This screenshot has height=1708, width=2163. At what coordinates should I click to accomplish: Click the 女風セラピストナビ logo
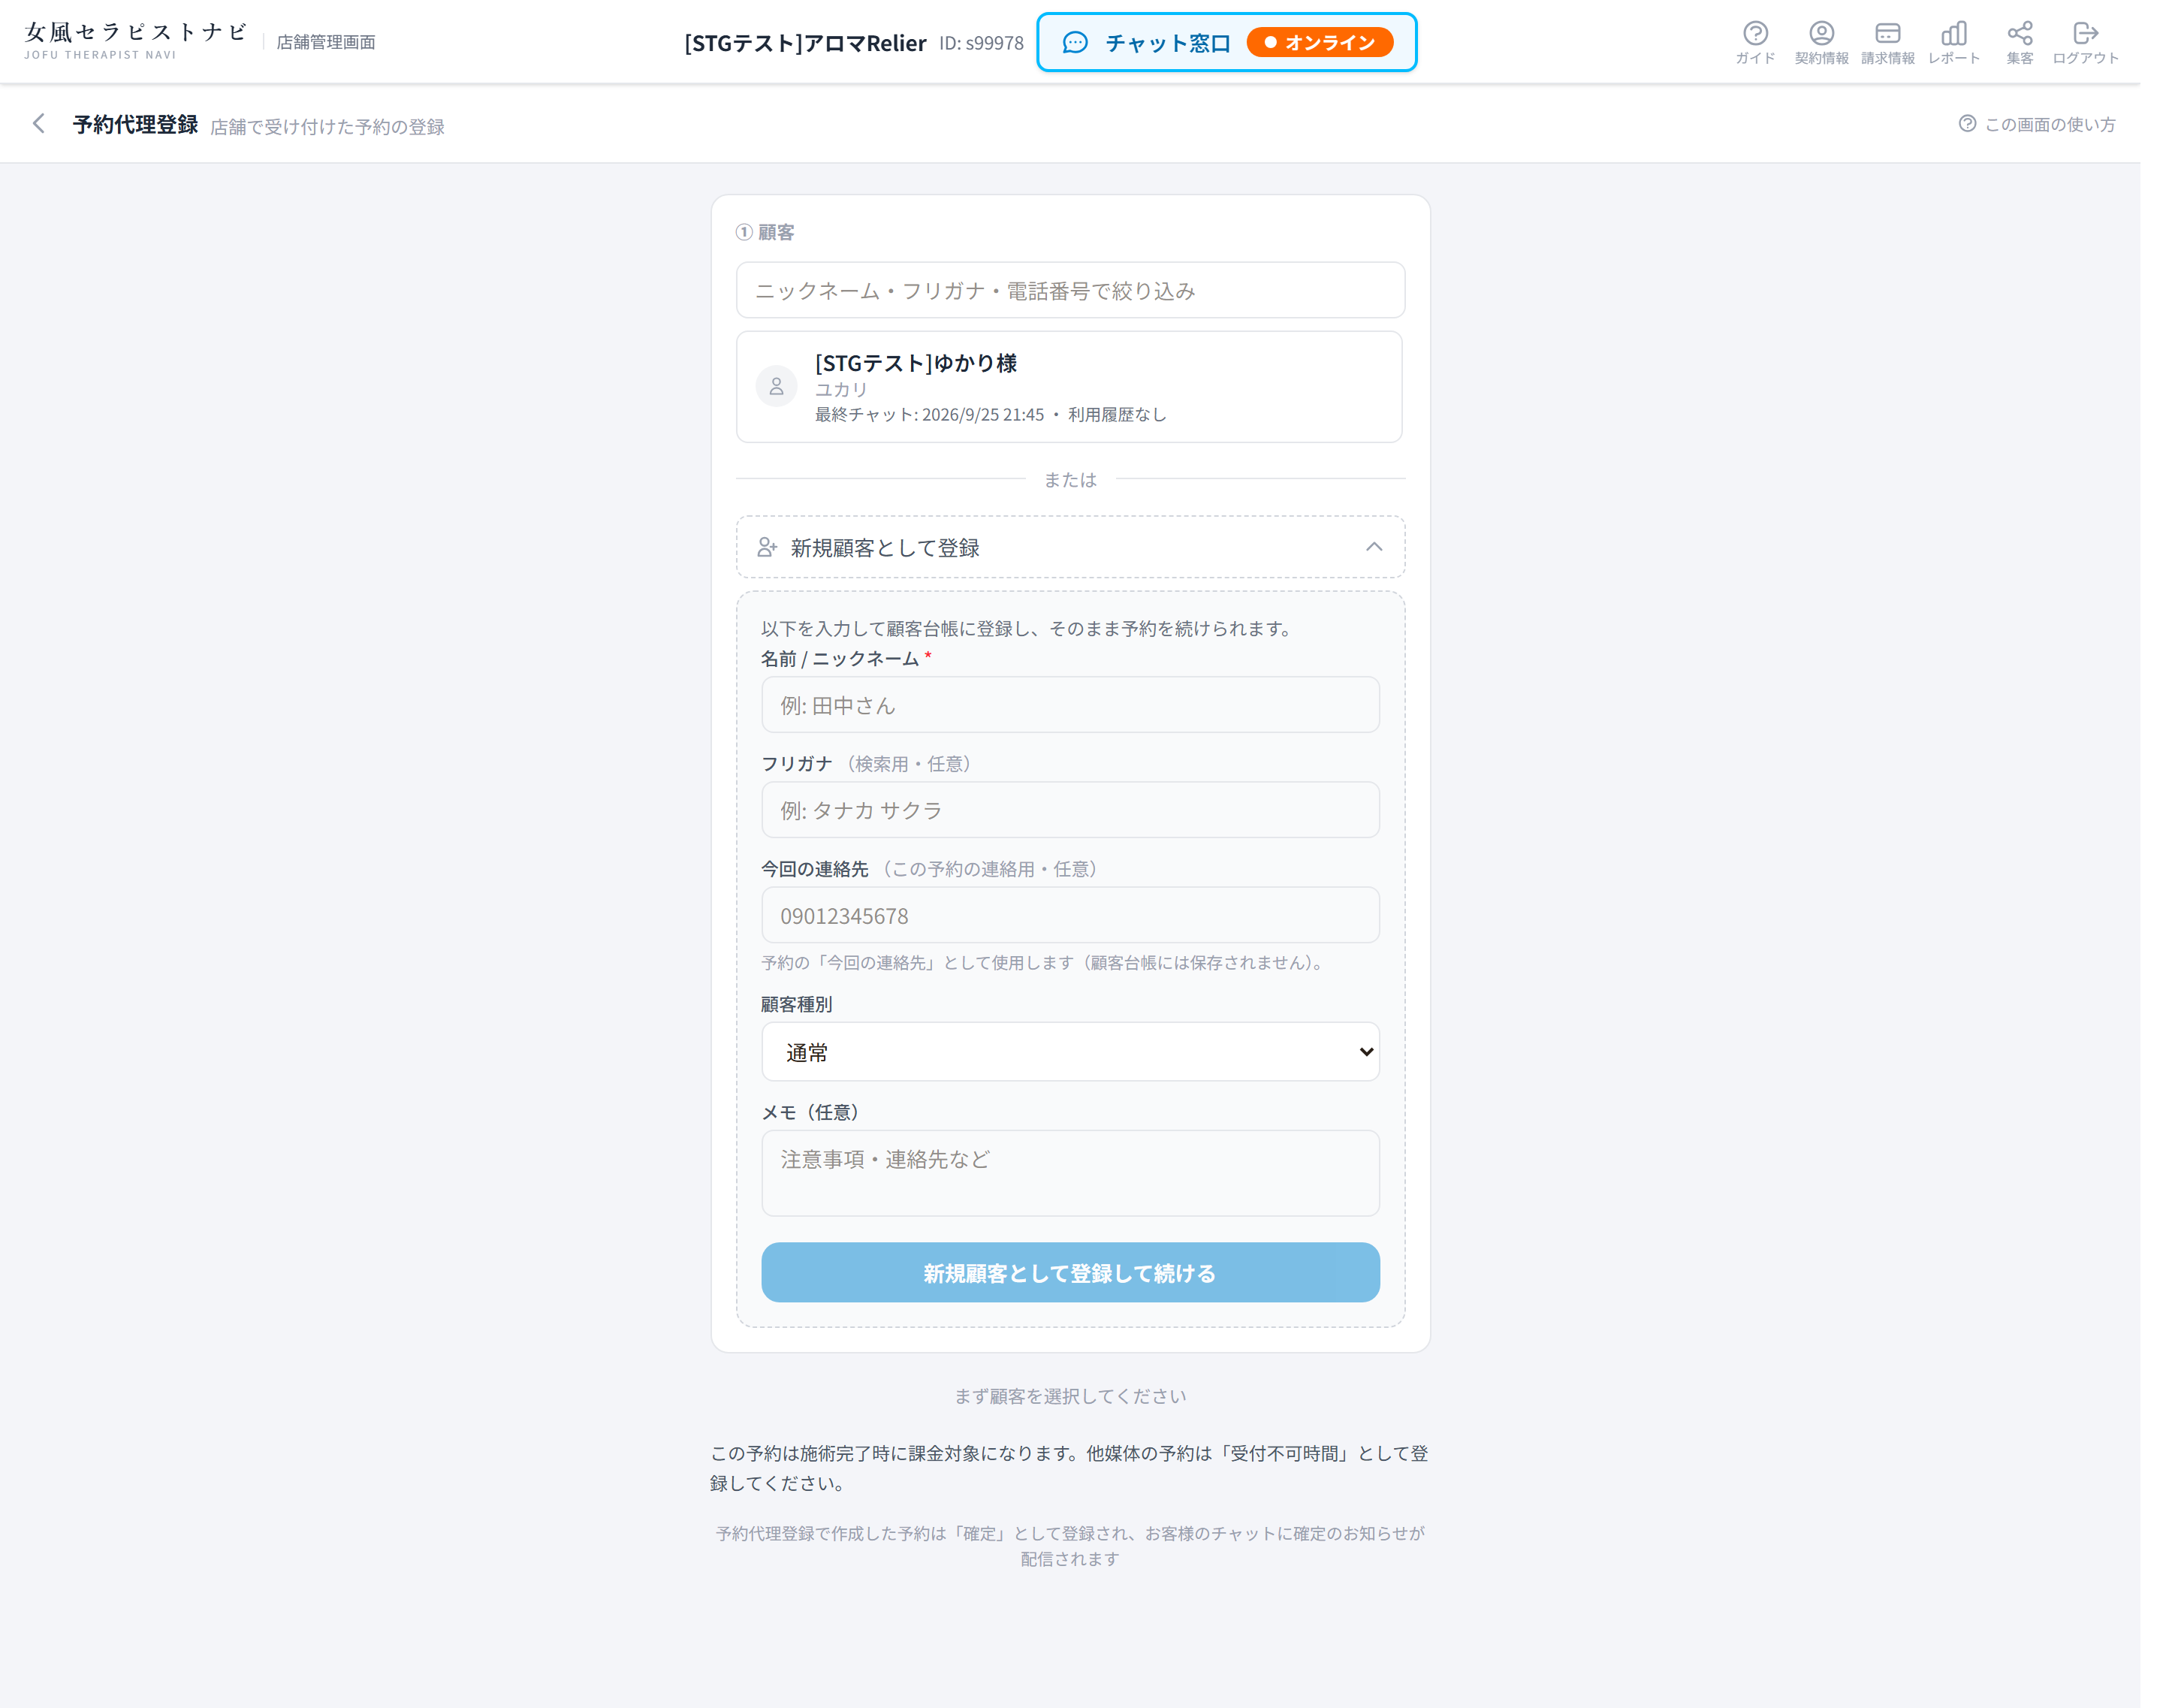135,41
